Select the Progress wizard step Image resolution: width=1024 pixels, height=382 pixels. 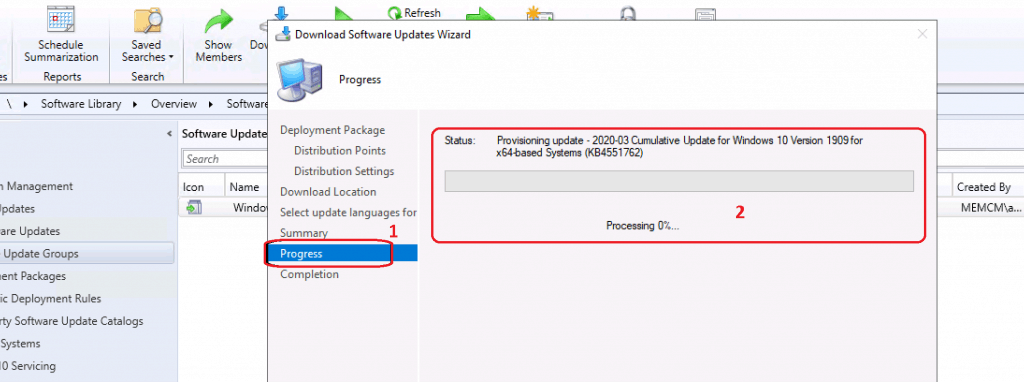(x=342, y=253)
